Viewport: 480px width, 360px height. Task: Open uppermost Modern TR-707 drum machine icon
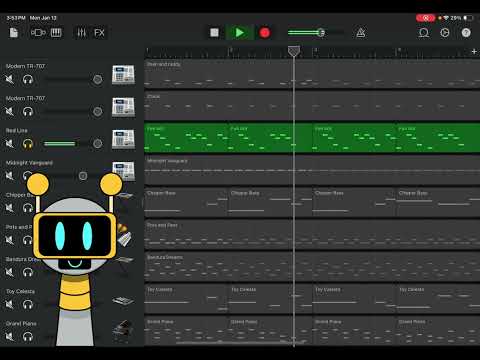click(x=123, y=75)
